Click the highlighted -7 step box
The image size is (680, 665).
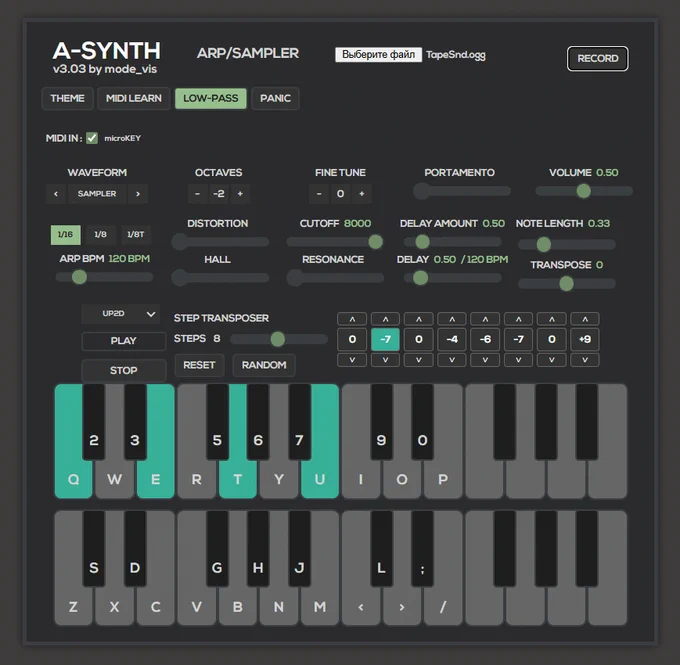[x=386, y=339]
